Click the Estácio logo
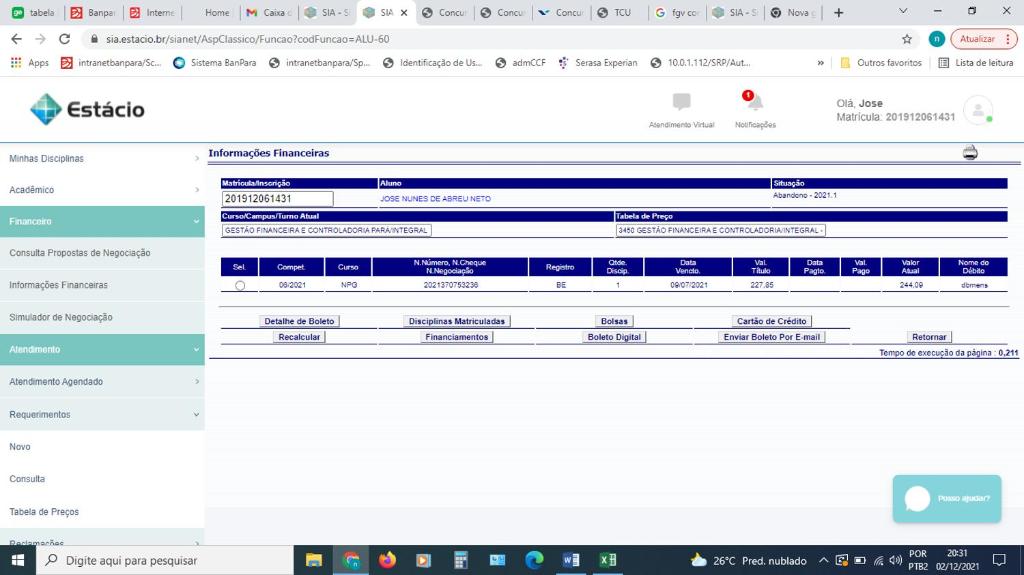Screen dimensions: 1024x575 tap(87, 109)
